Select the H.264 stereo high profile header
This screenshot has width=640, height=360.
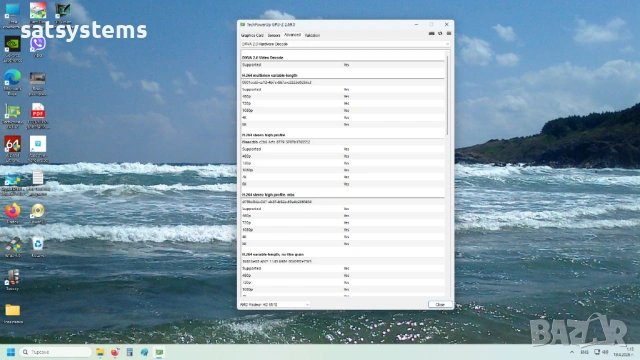[x=263, y=135]
